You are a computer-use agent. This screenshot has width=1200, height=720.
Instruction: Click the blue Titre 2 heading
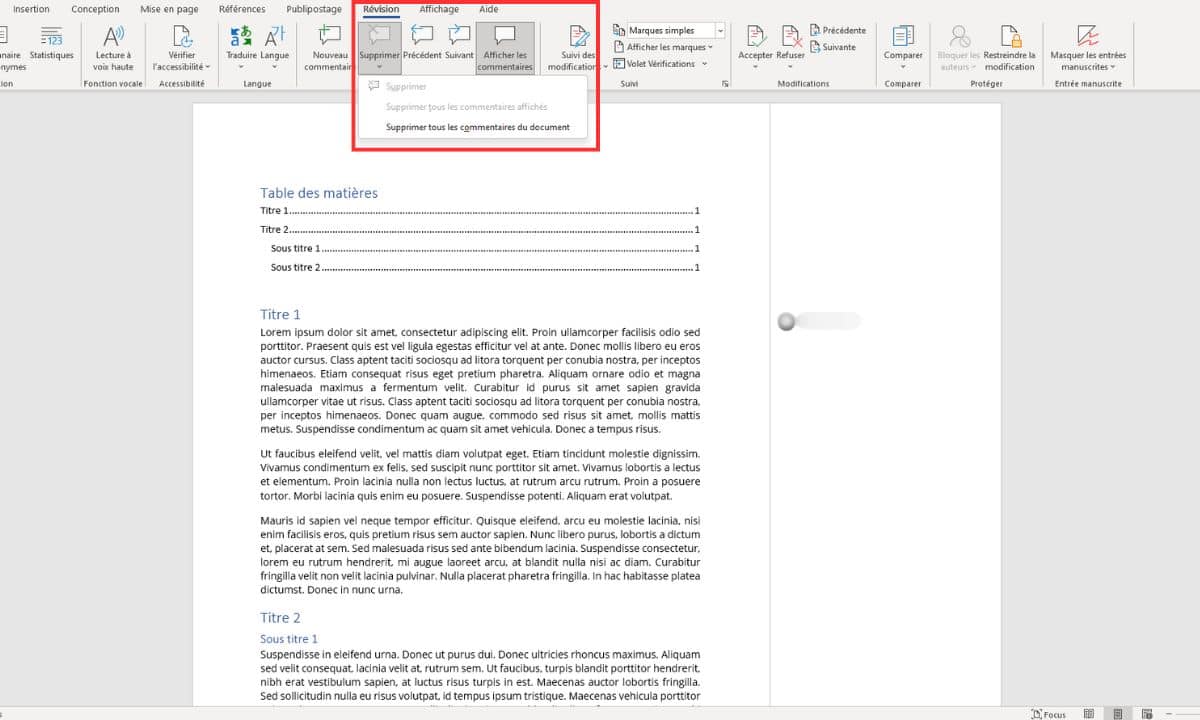click(x=280, y=618)
